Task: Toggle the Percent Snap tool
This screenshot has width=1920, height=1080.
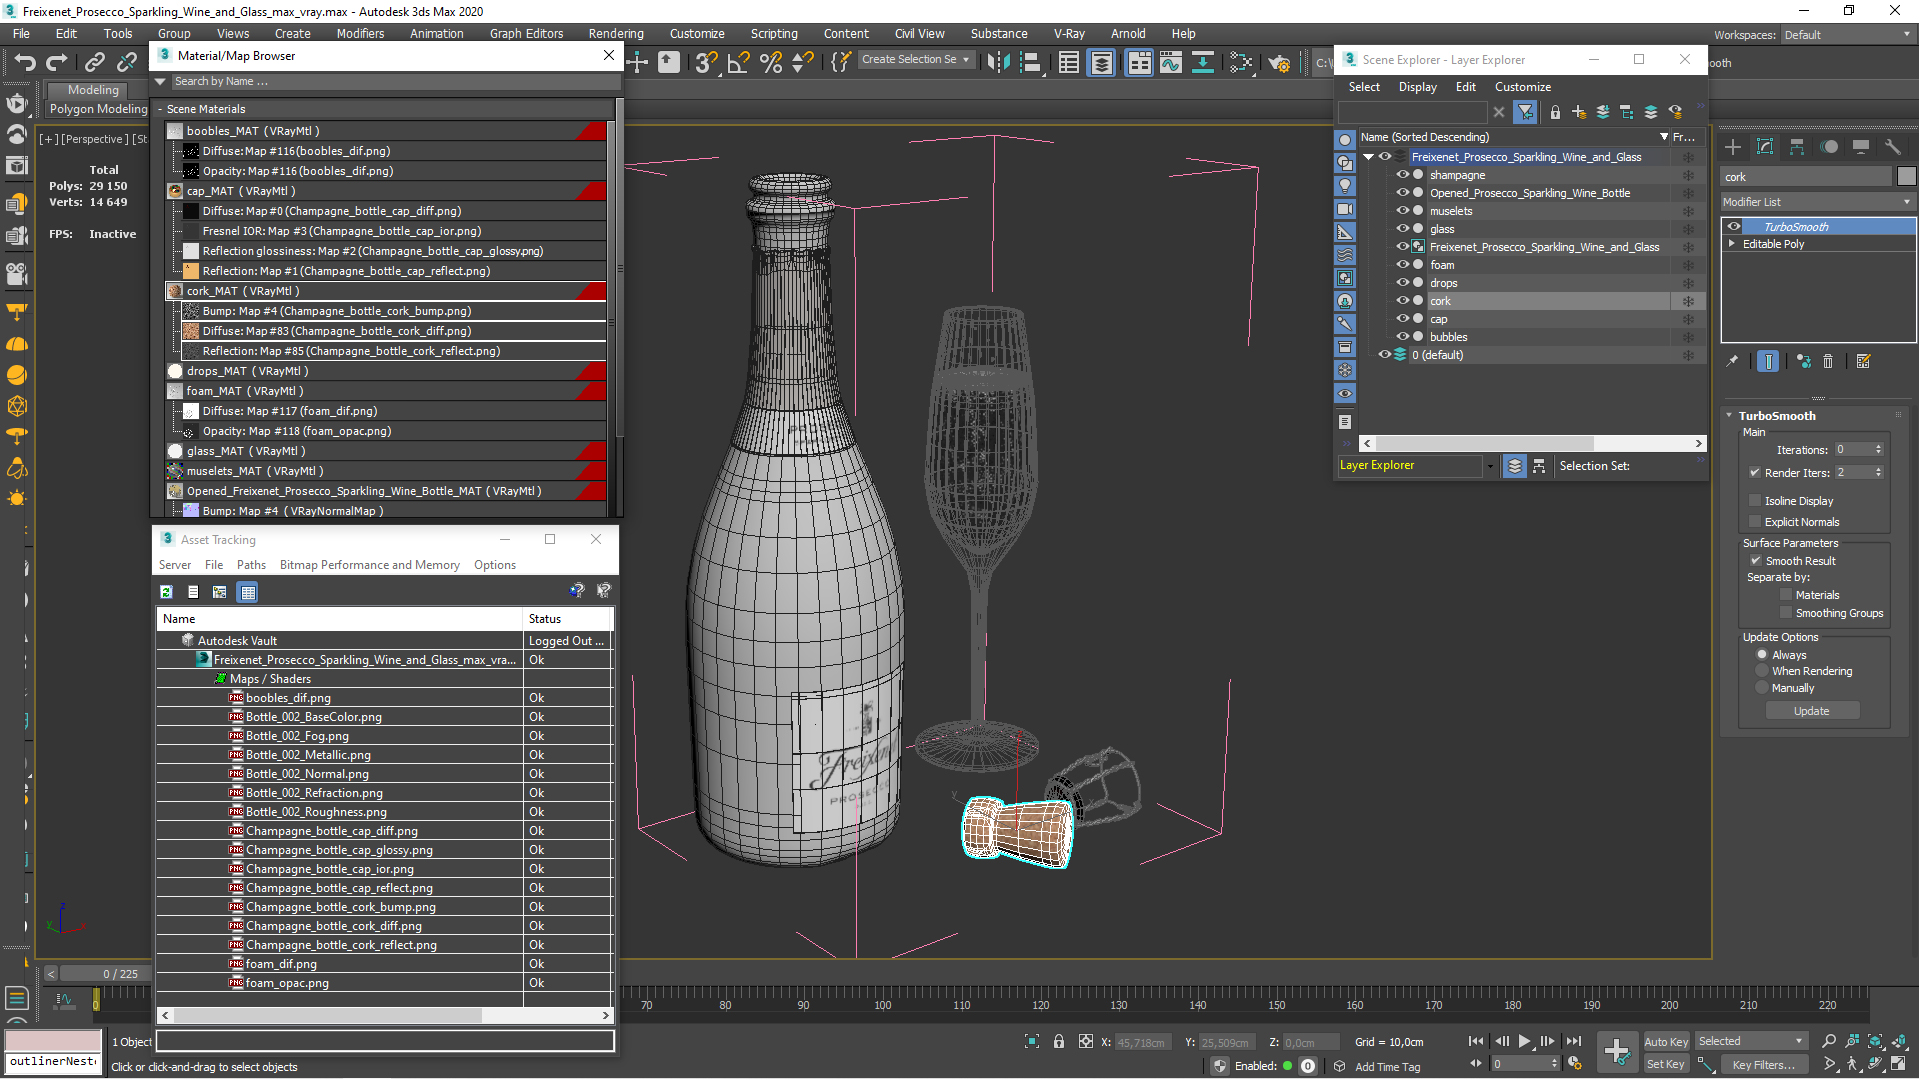Action: 771,62
